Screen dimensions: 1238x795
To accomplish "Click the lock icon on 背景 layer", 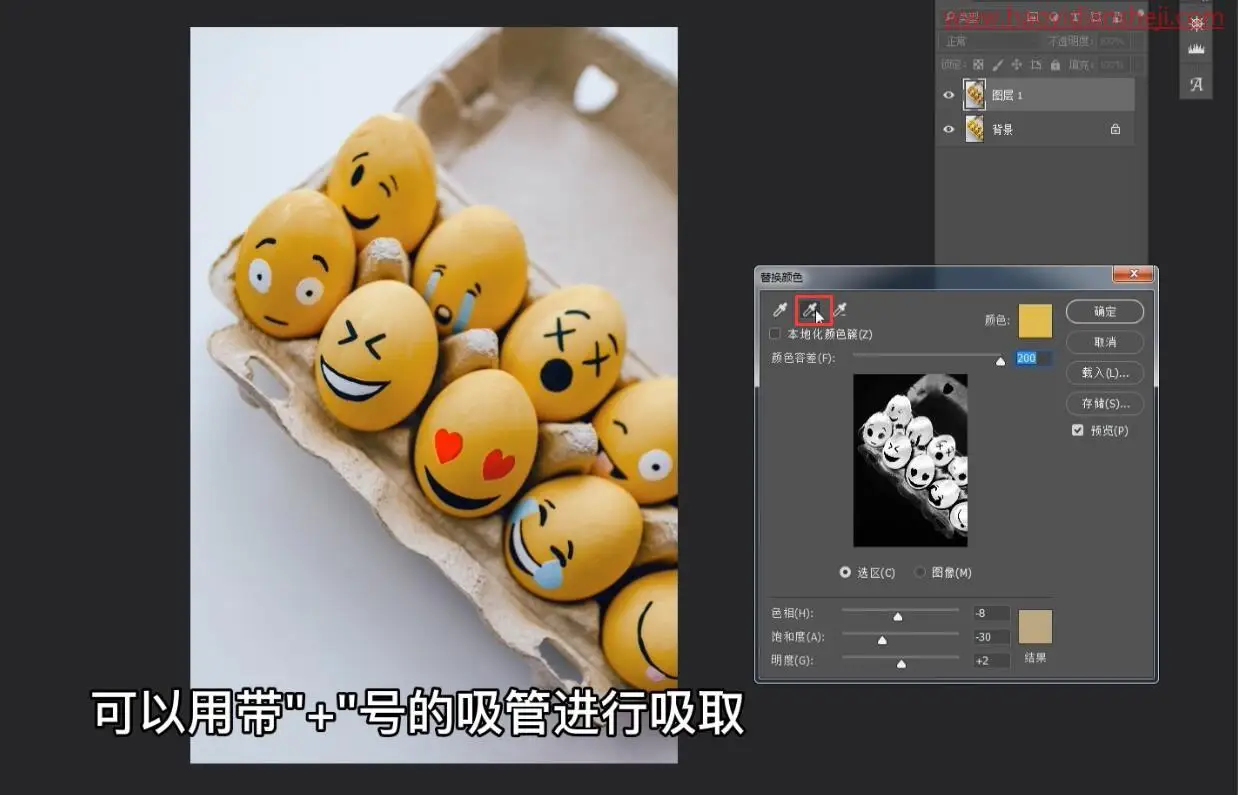I will coord(1115,129).
